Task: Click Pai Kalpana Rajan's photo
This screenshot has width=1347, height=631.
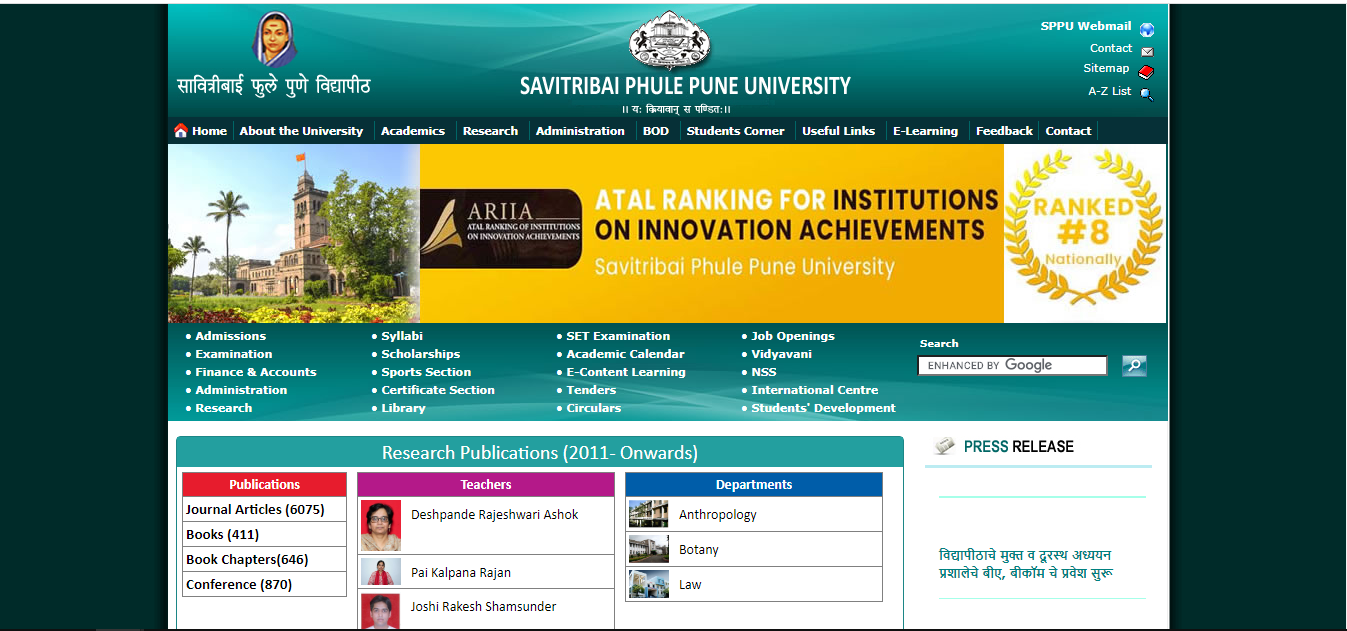Action: pos(381,572)
